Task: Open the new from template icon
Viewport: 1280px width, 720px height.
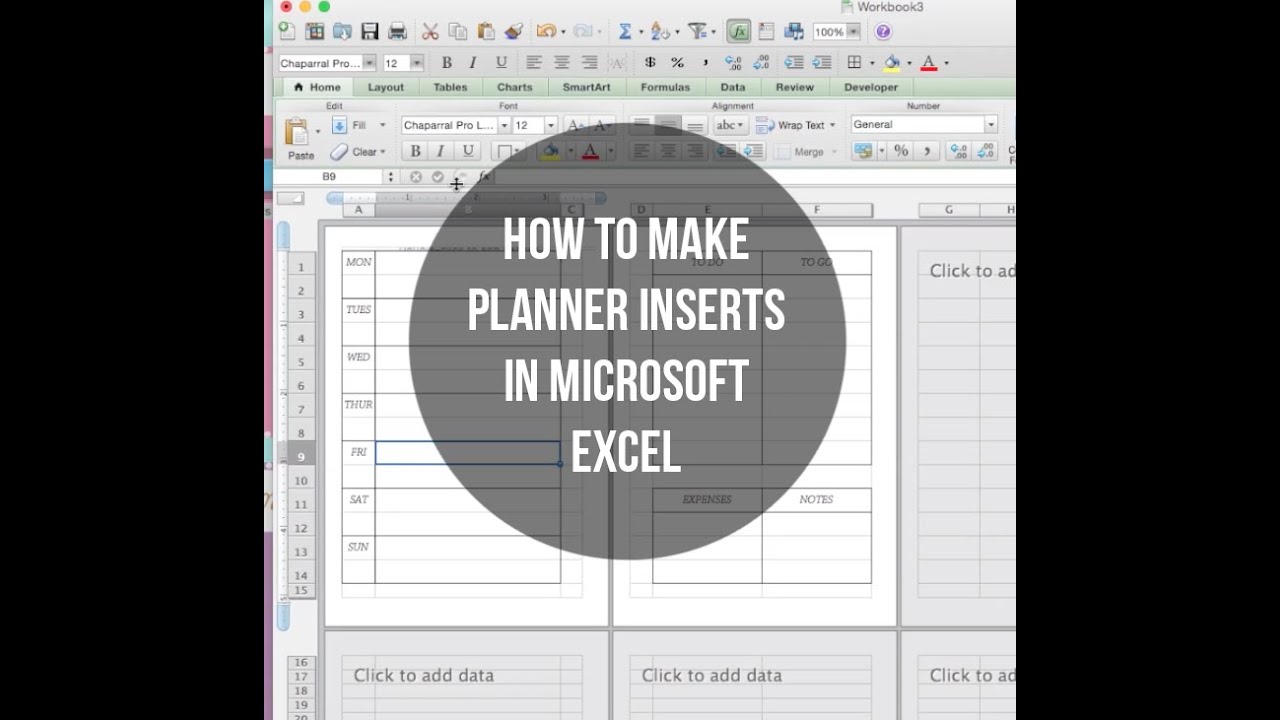Action: pos(315,32)
